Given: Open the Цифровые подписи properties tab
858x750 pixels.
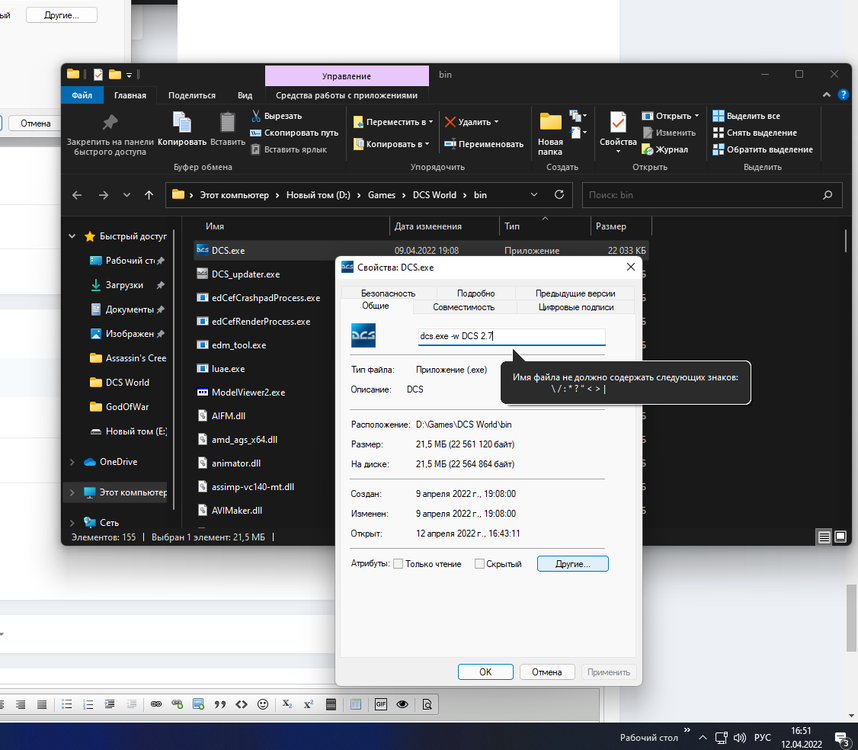Looking at the screenshot, I should point(576,307).
